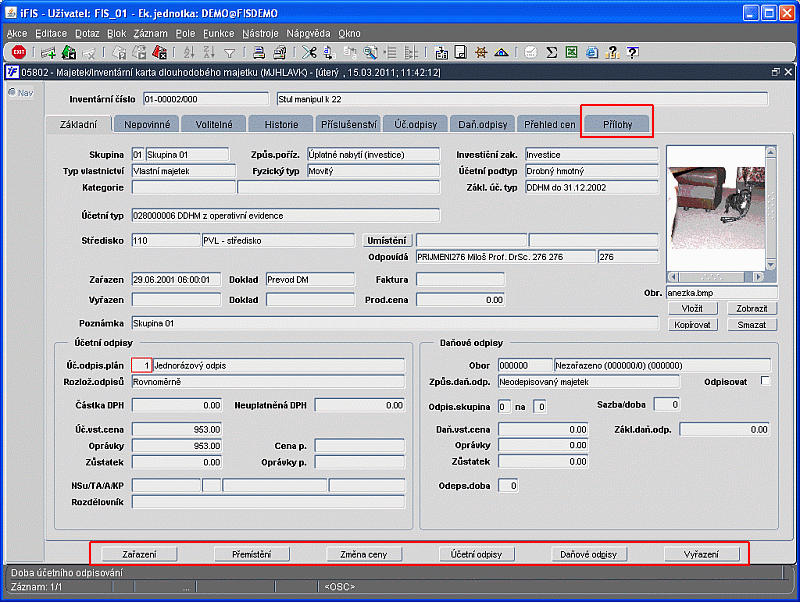Click the scissors cut icon in toolbar
Viewport: 800px width, 602px height.
(x=309, y=53)
